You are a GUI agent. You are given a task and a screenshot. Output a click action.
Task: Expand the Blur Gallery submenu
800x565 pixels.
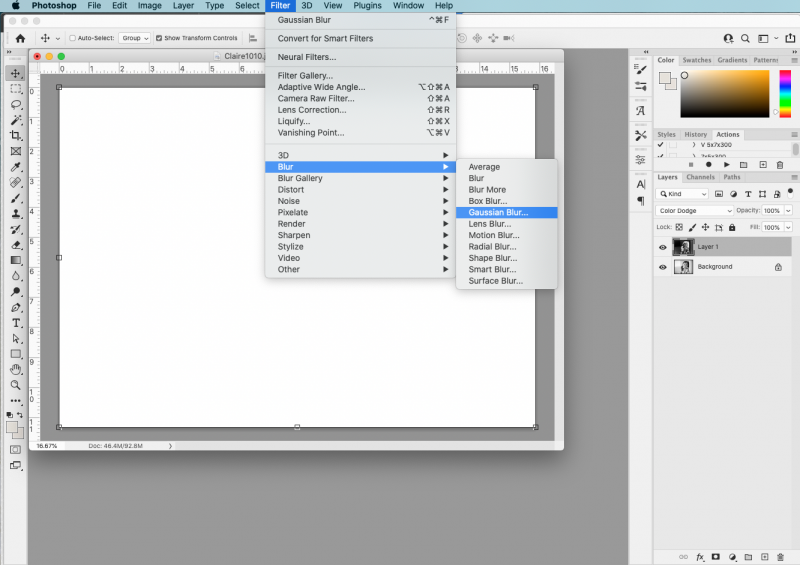360,178
